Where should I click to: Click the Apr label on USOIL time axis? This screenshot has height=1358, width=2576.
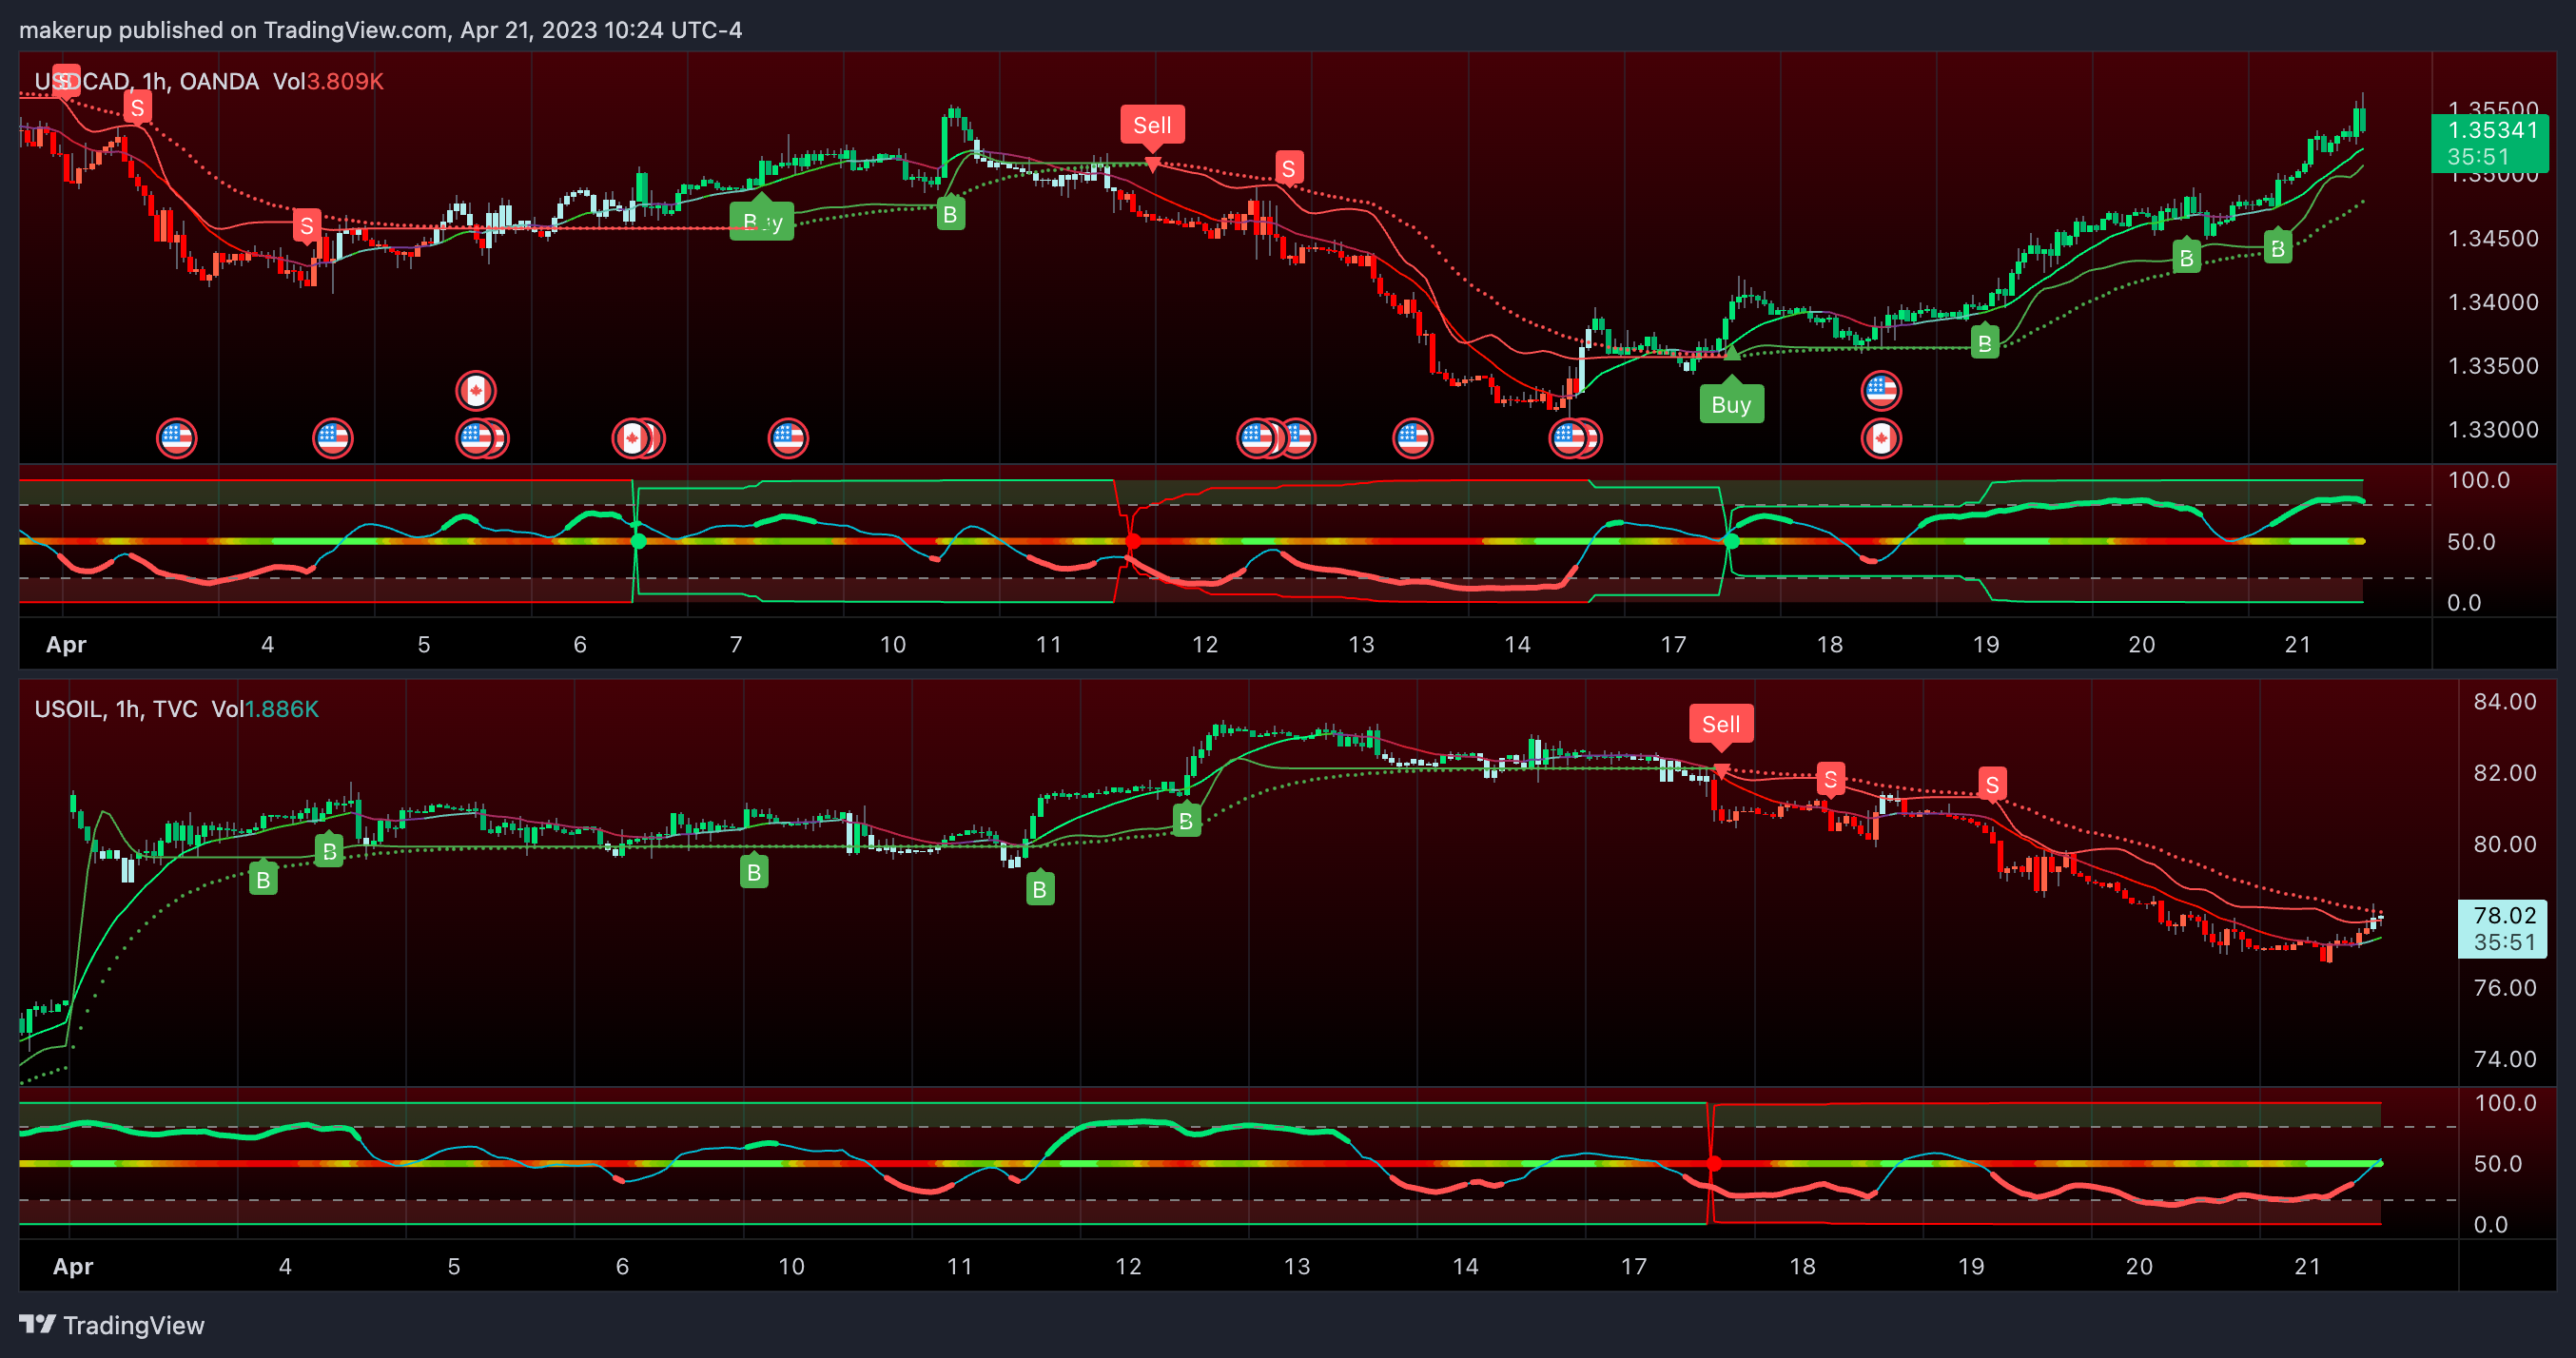pos(73,1266)
